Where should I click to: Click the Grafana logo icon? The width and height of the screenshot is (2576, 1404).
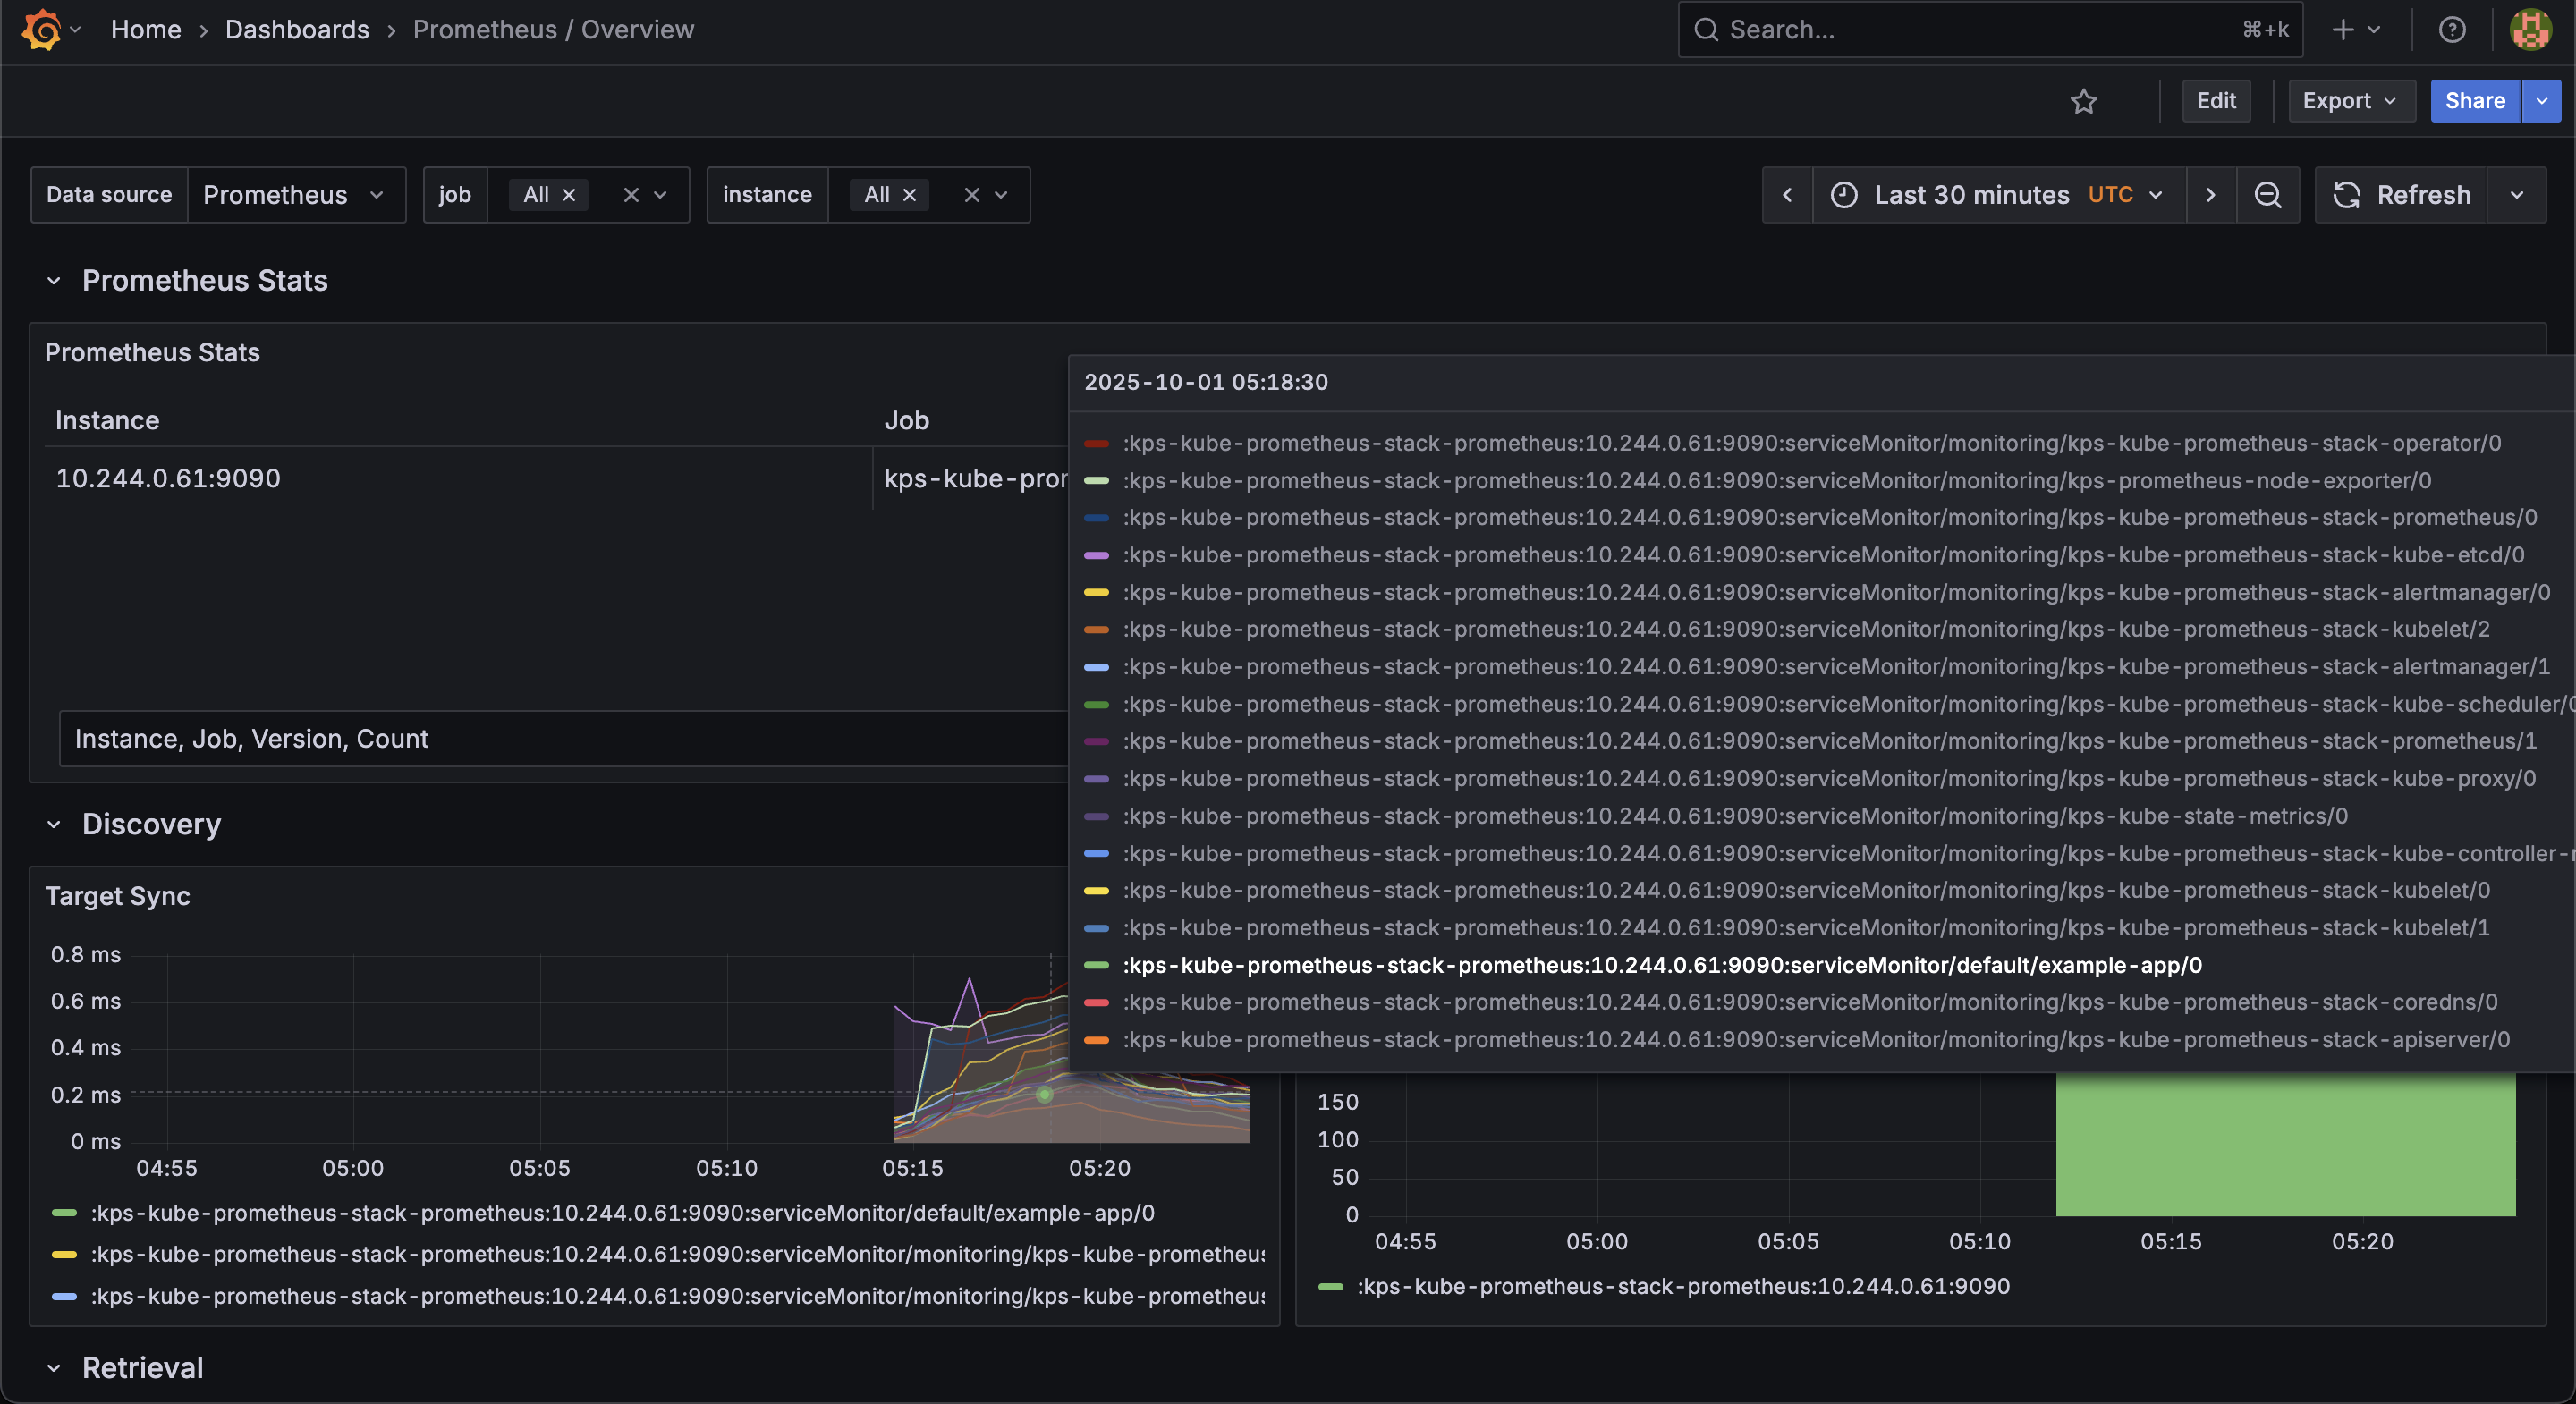(x=42, y=29)
